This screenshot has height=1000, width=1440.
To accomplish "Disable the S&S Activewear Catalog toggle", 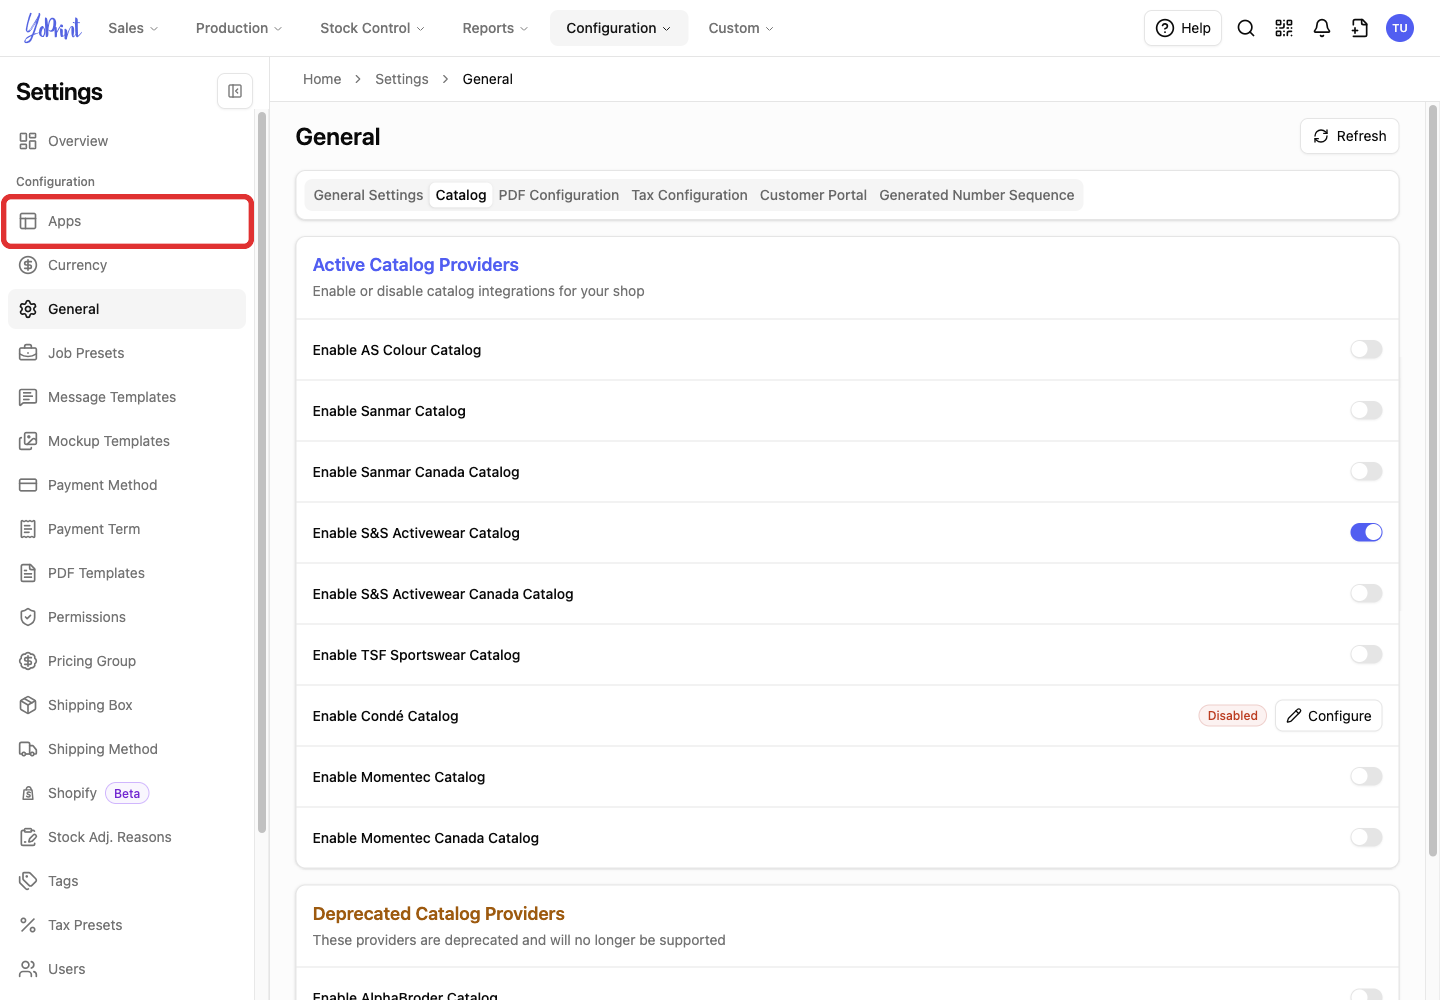I will click(x=1366, y=532).
